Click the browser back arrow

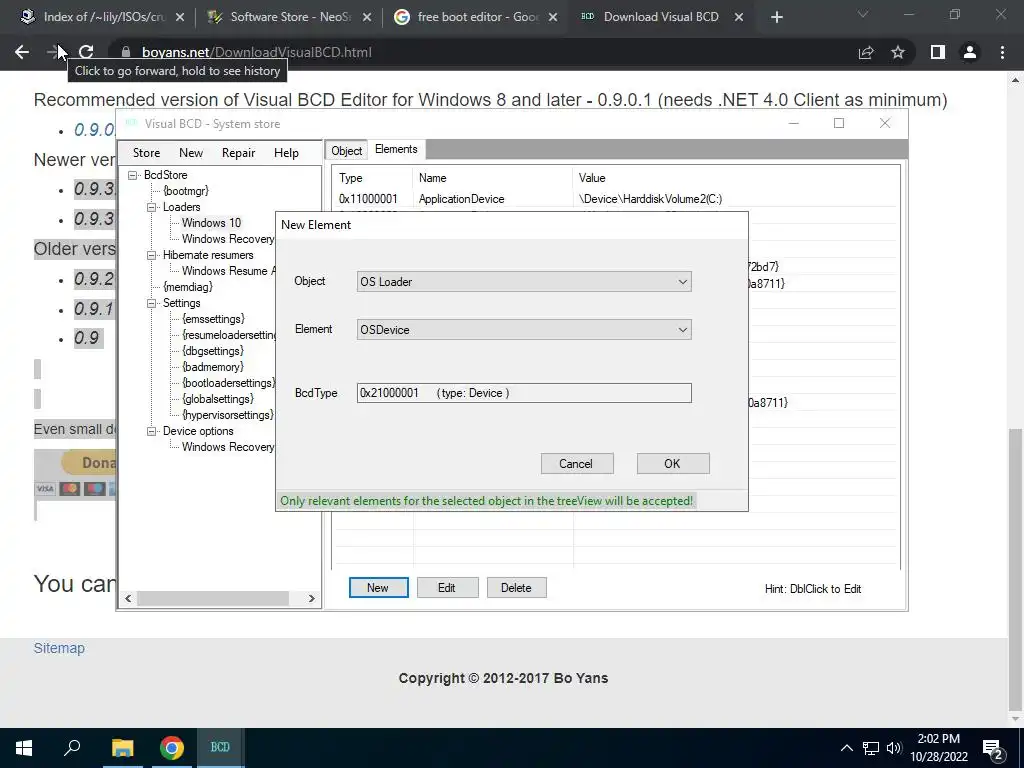22,52
